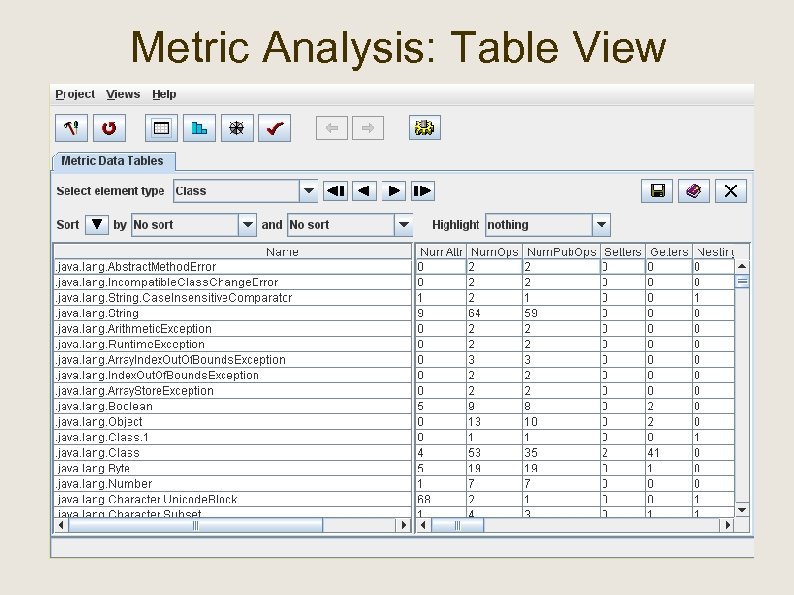Open the table view toolbar icon
This screenshot has height=595, width=794.
(x=161, y=128)
